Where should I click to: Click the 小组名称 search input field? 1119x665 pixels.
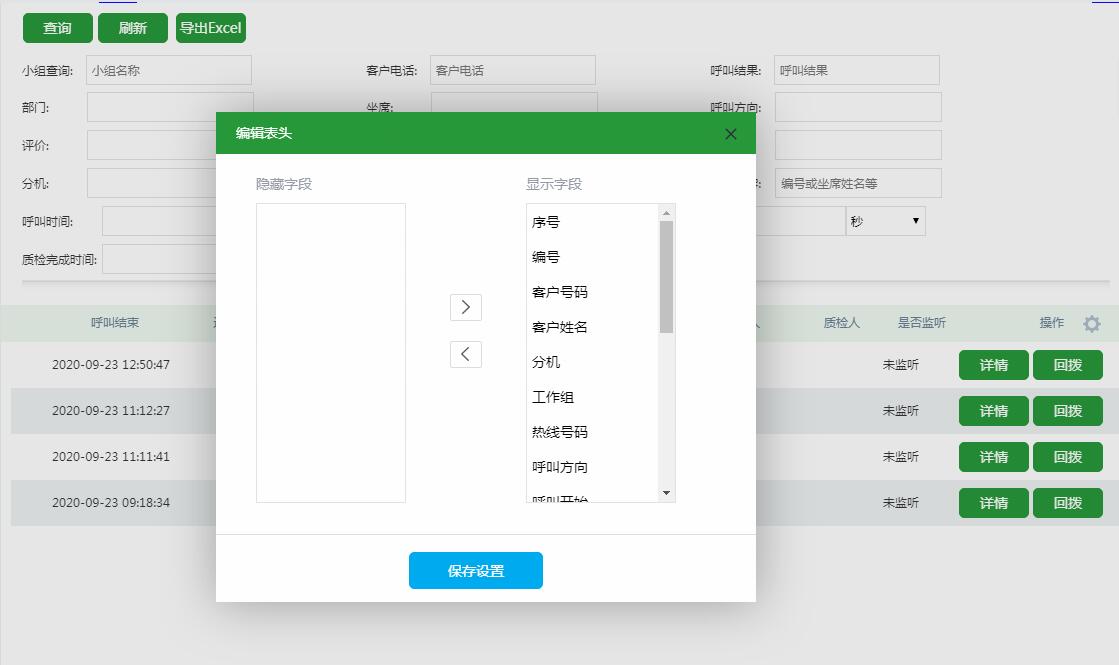coord(168,70)
